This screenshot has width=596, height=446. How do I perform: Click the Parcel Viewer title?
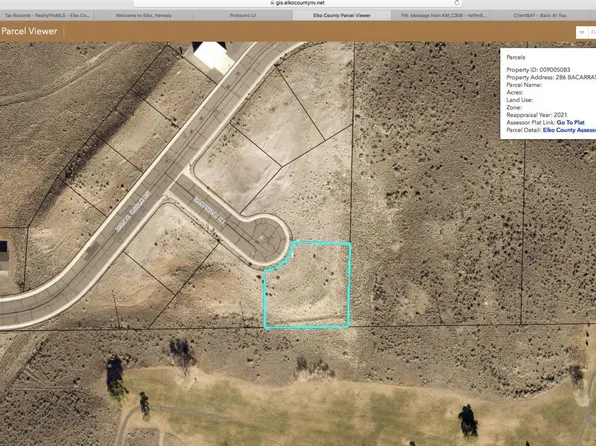click(x=29, y=31)
